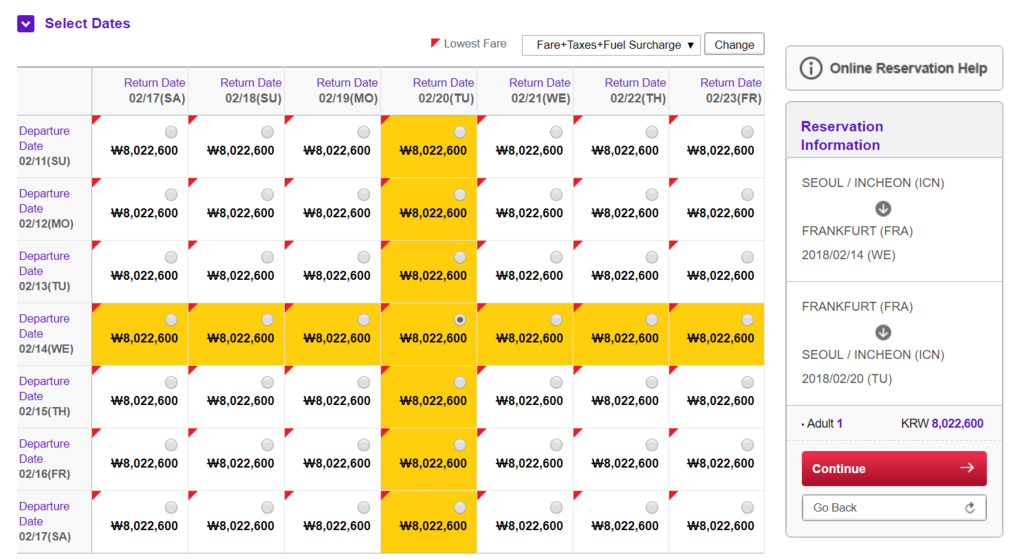Viewport: 1024px width, 559px height.
Task: Click fare price for 02/16 departure, 02/19 return
Action: coord(337,464)
